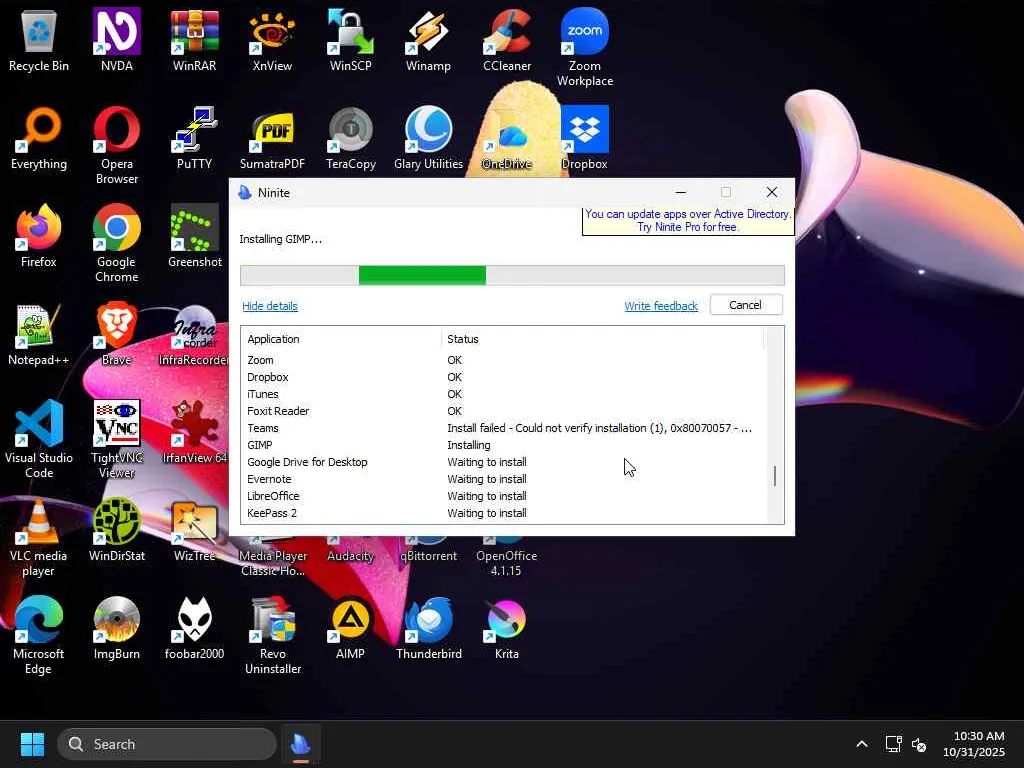Expand the system tray hidden icons chevron
Image resolution: width=1024 pixels, height=768 pixels.
coord(862,744)
